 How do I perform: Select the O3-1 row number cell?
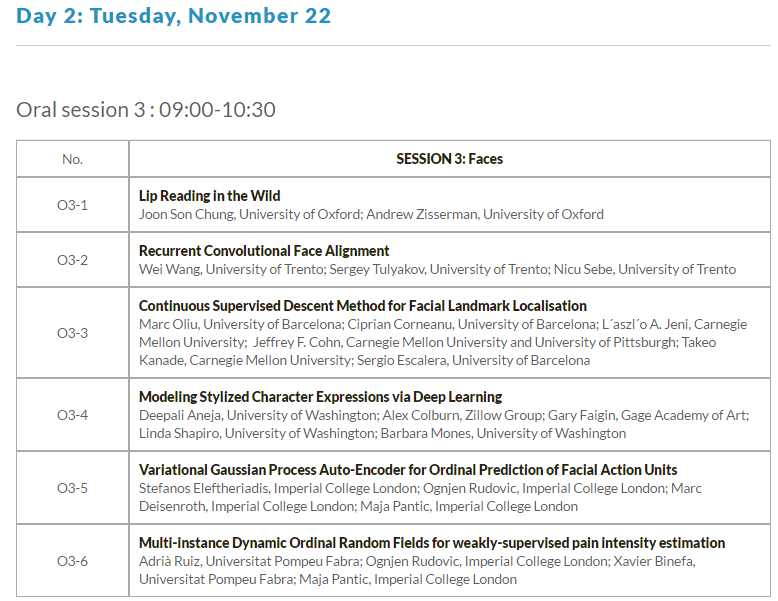click(72, 205)
